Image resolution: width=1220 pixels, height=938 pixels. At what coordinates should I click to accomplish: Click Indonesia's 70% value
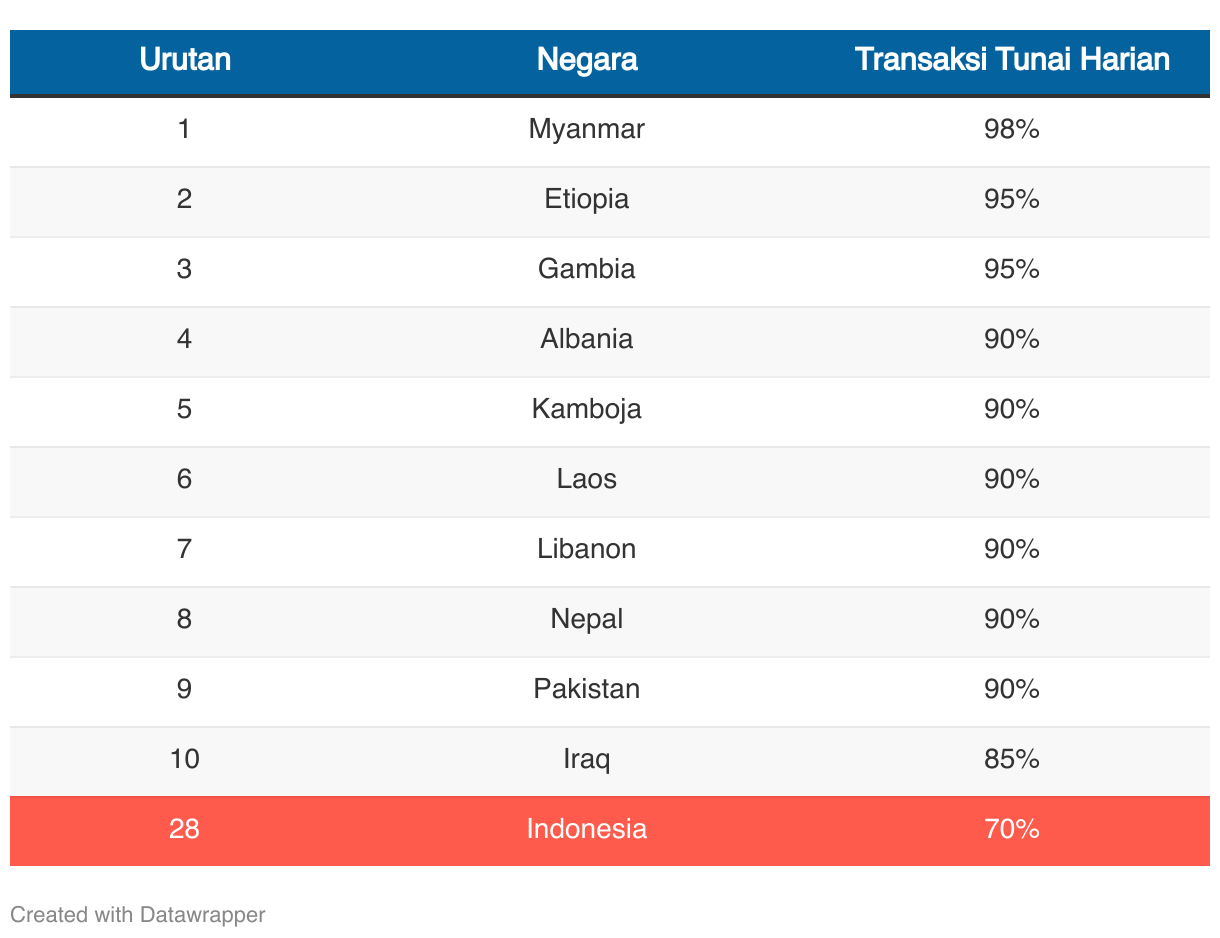1012,829
